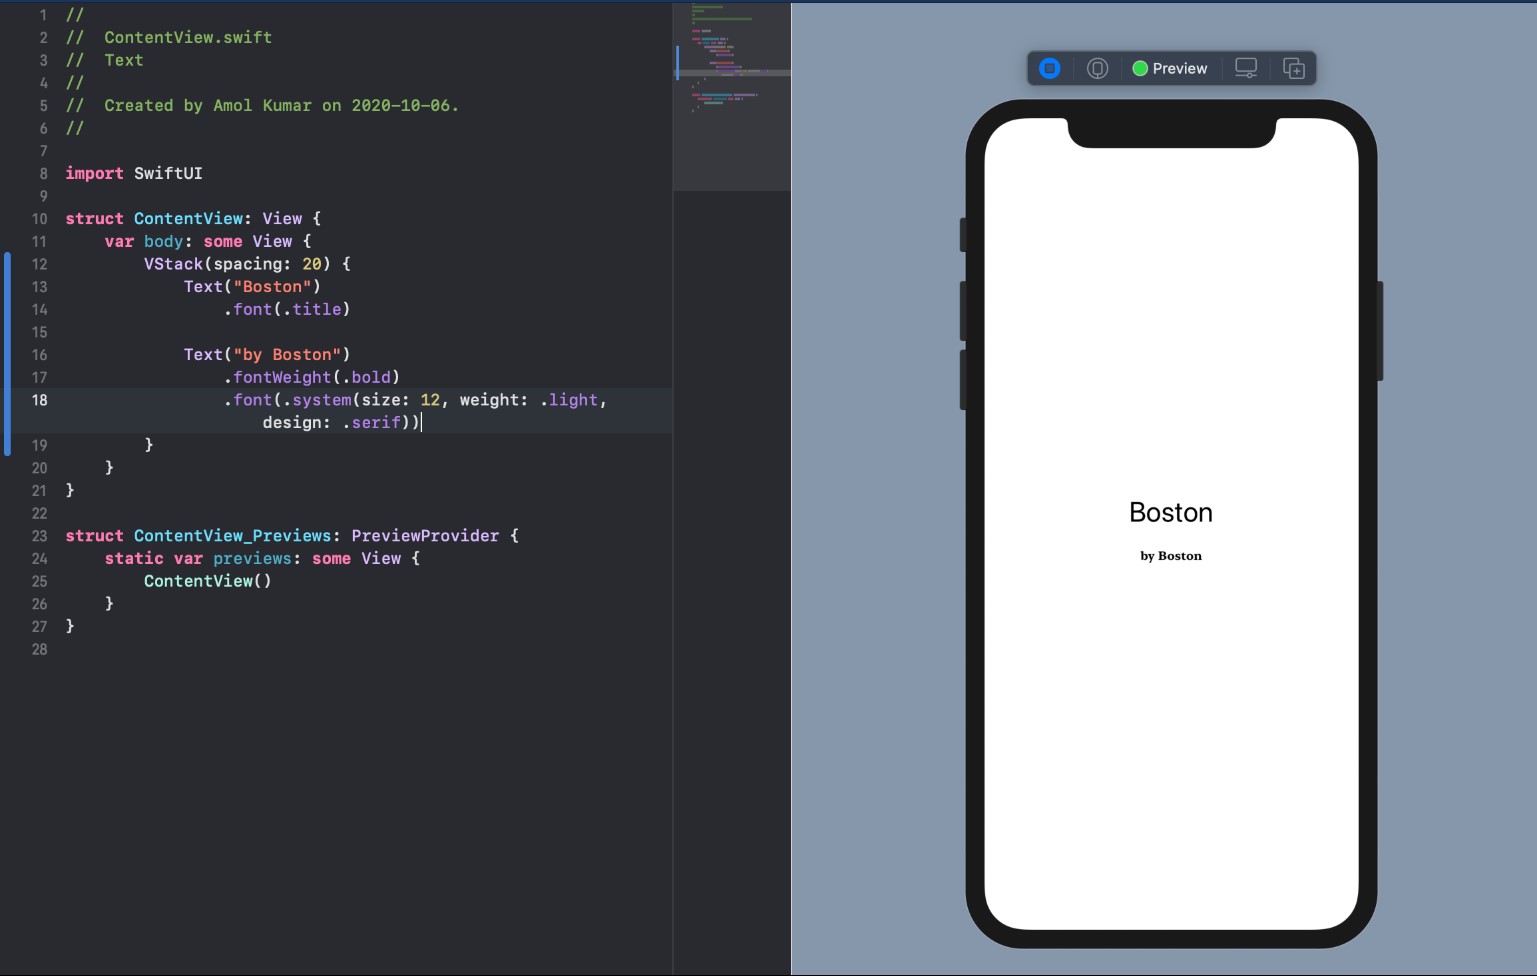The image size is (1537, 976).
Task: Click '.serif' design value
Action: pos(371,423)
